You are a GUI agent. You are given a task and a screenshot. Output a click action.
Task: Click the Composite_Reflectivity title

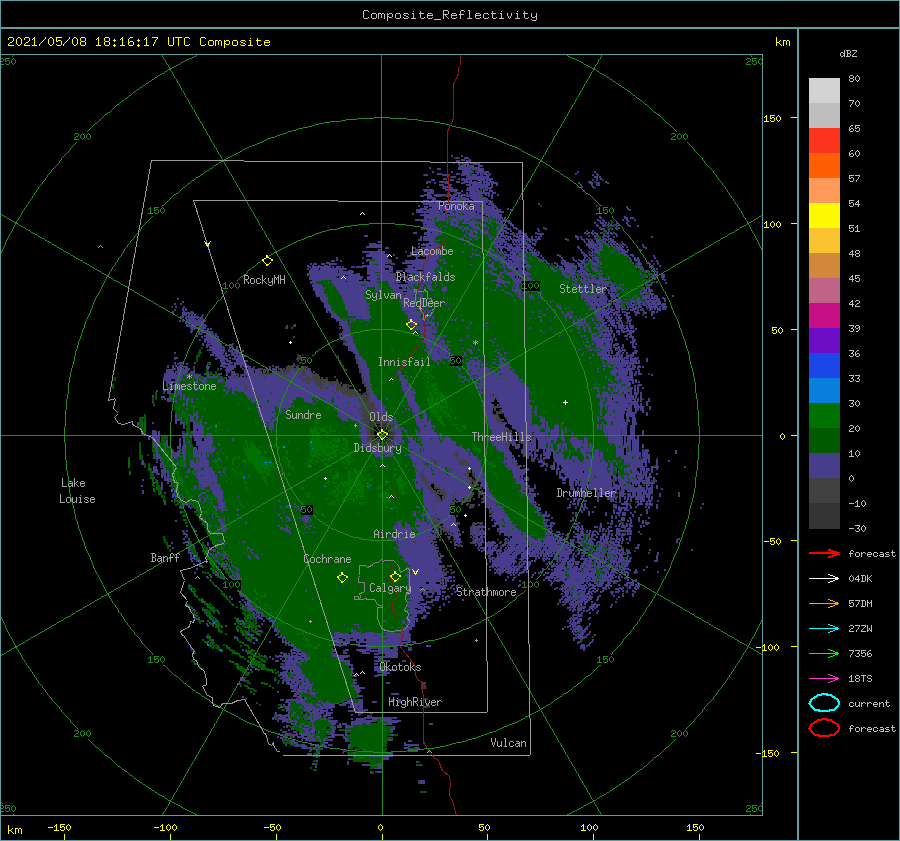(449, 15)
